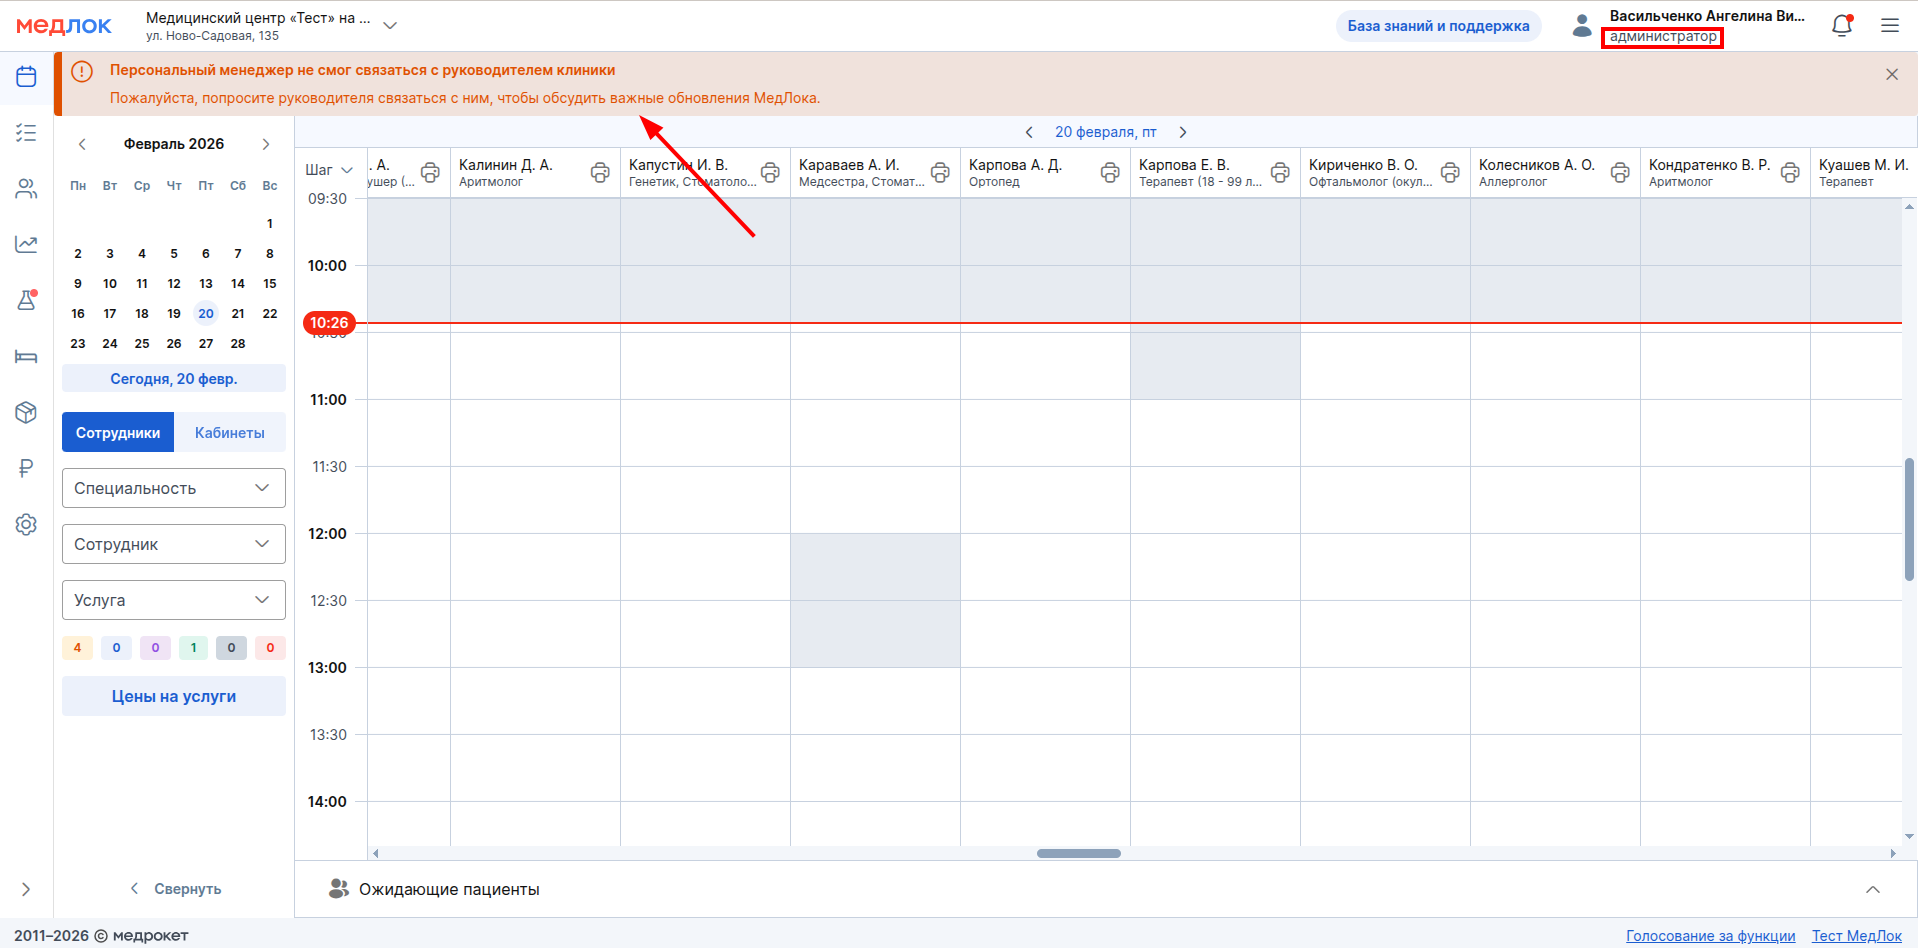Toggle the gray status counter filter

click(231, 648)
